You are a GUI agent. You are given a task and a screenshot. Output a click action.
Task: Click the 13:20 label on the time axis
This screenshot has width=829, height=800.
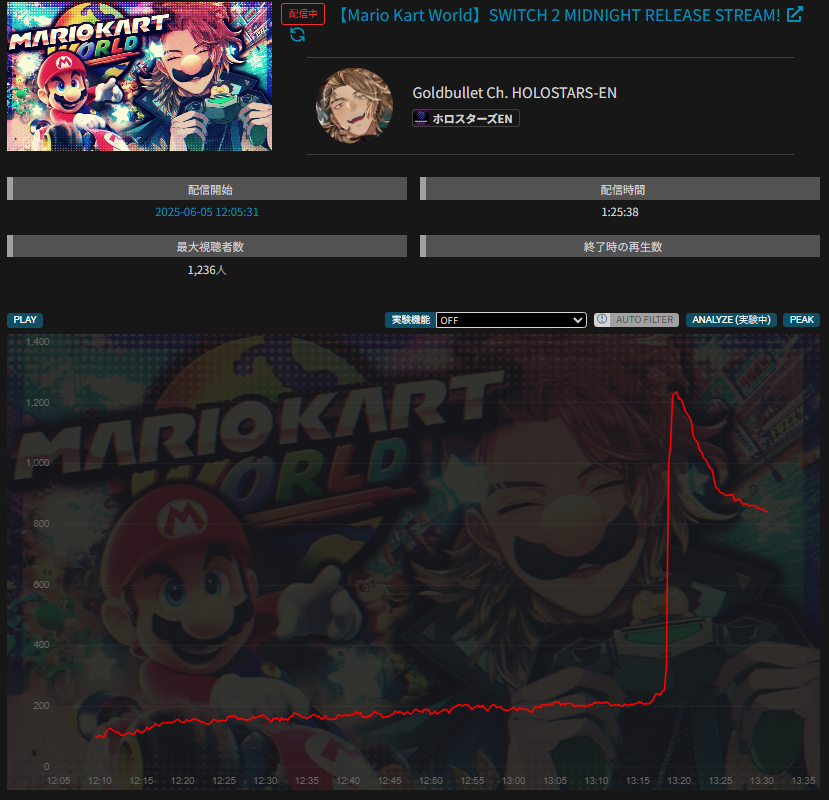[679, 780]
